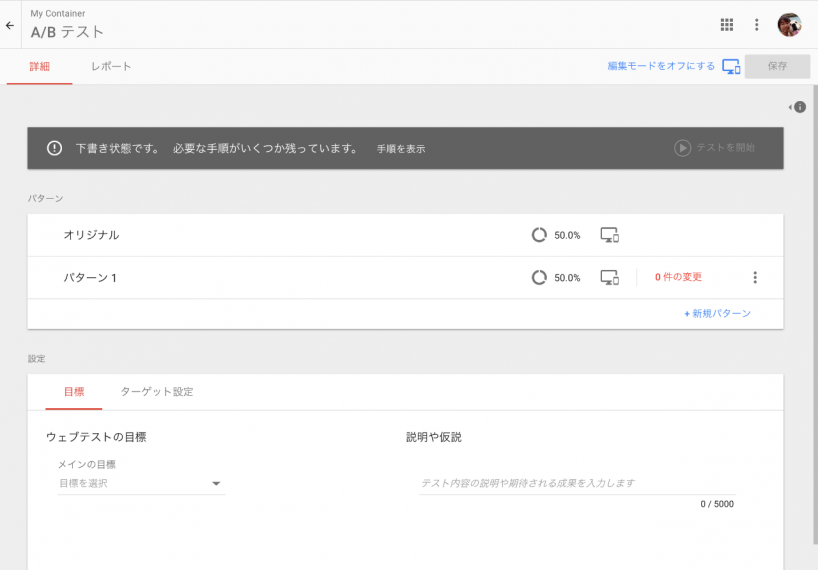The image size is (818, 570).
Task: Click パターン 1 50.0% traffic weight
Action: click(556, 277)
